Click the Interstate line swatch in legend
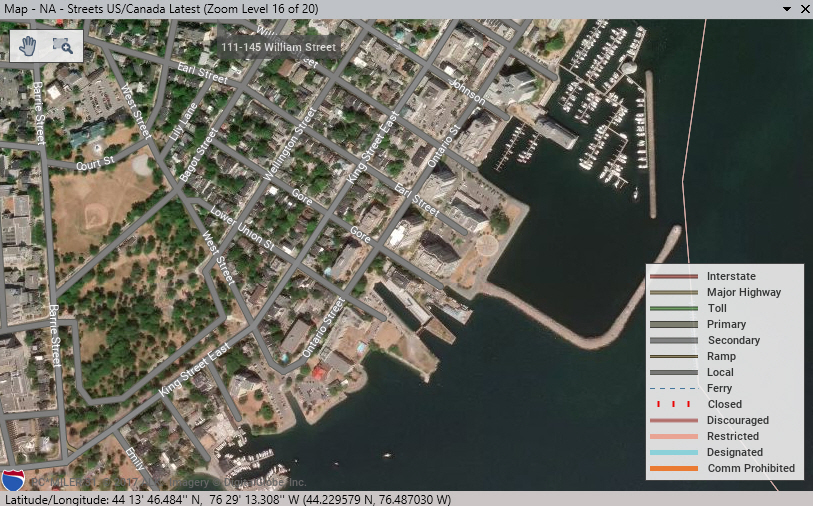This screenshot has width=813, height=506. 673,276
